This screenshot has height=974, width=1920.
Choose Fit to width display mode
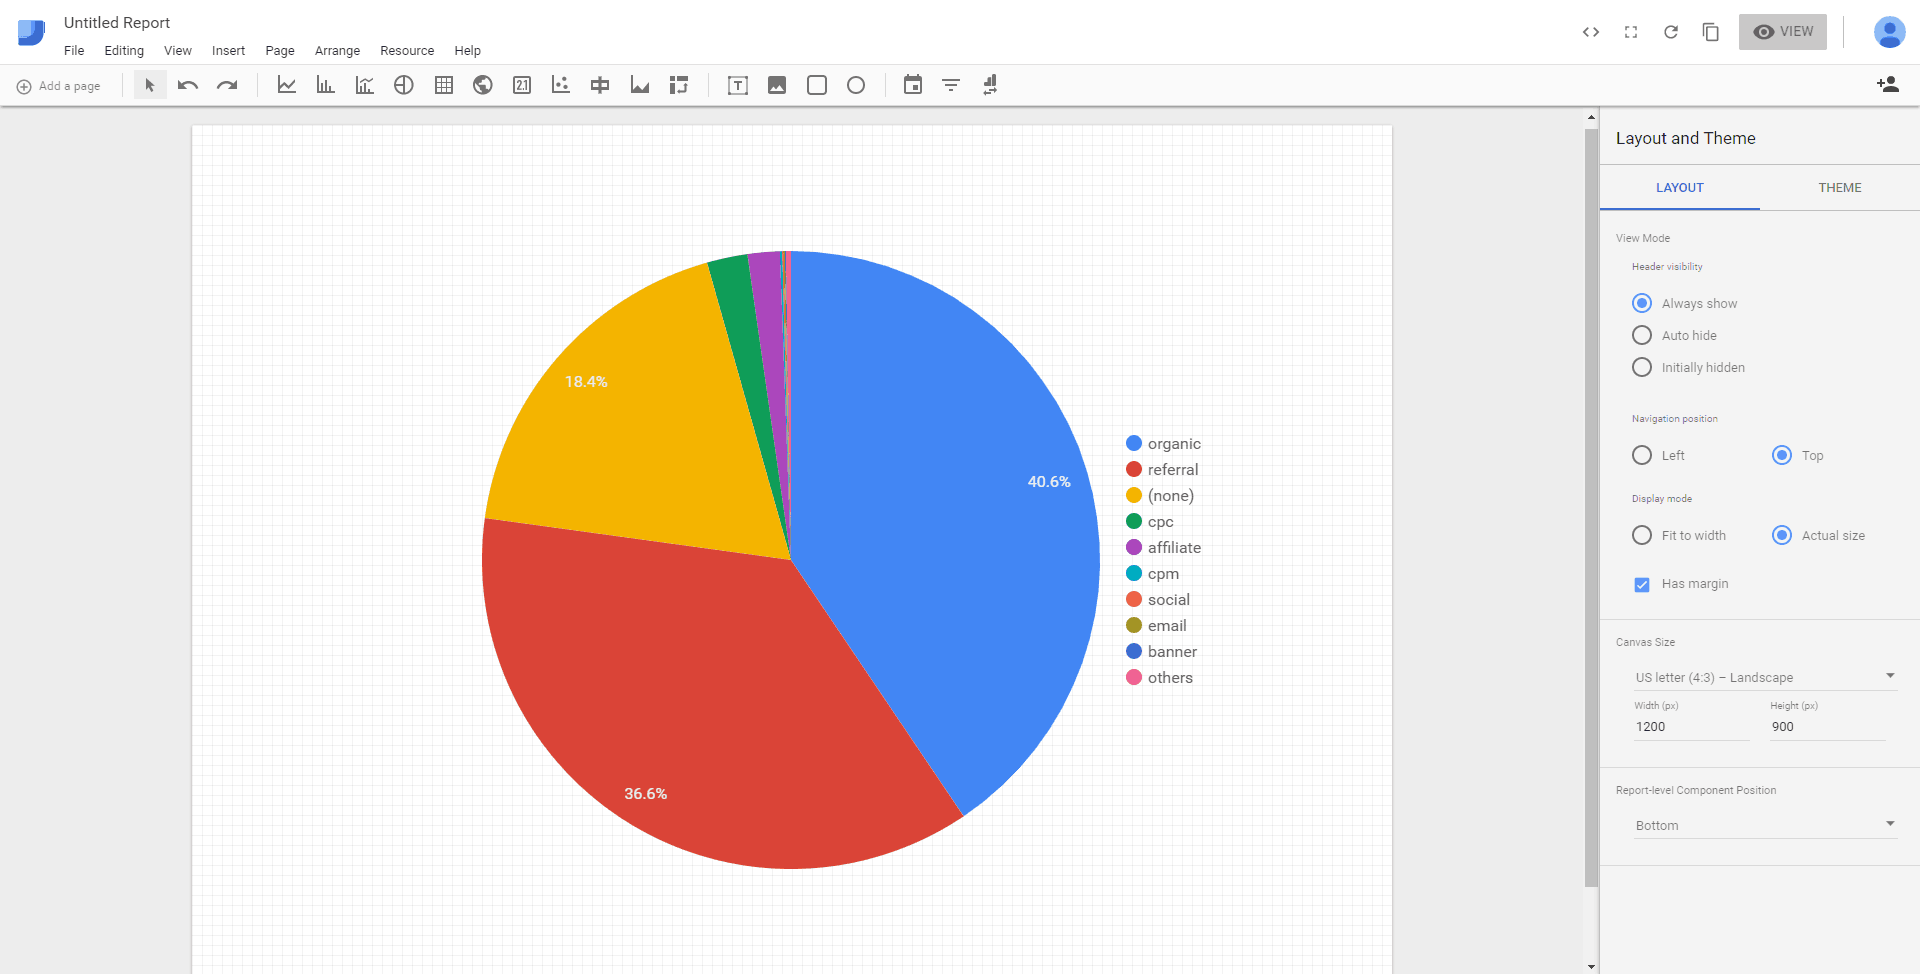1641,535
